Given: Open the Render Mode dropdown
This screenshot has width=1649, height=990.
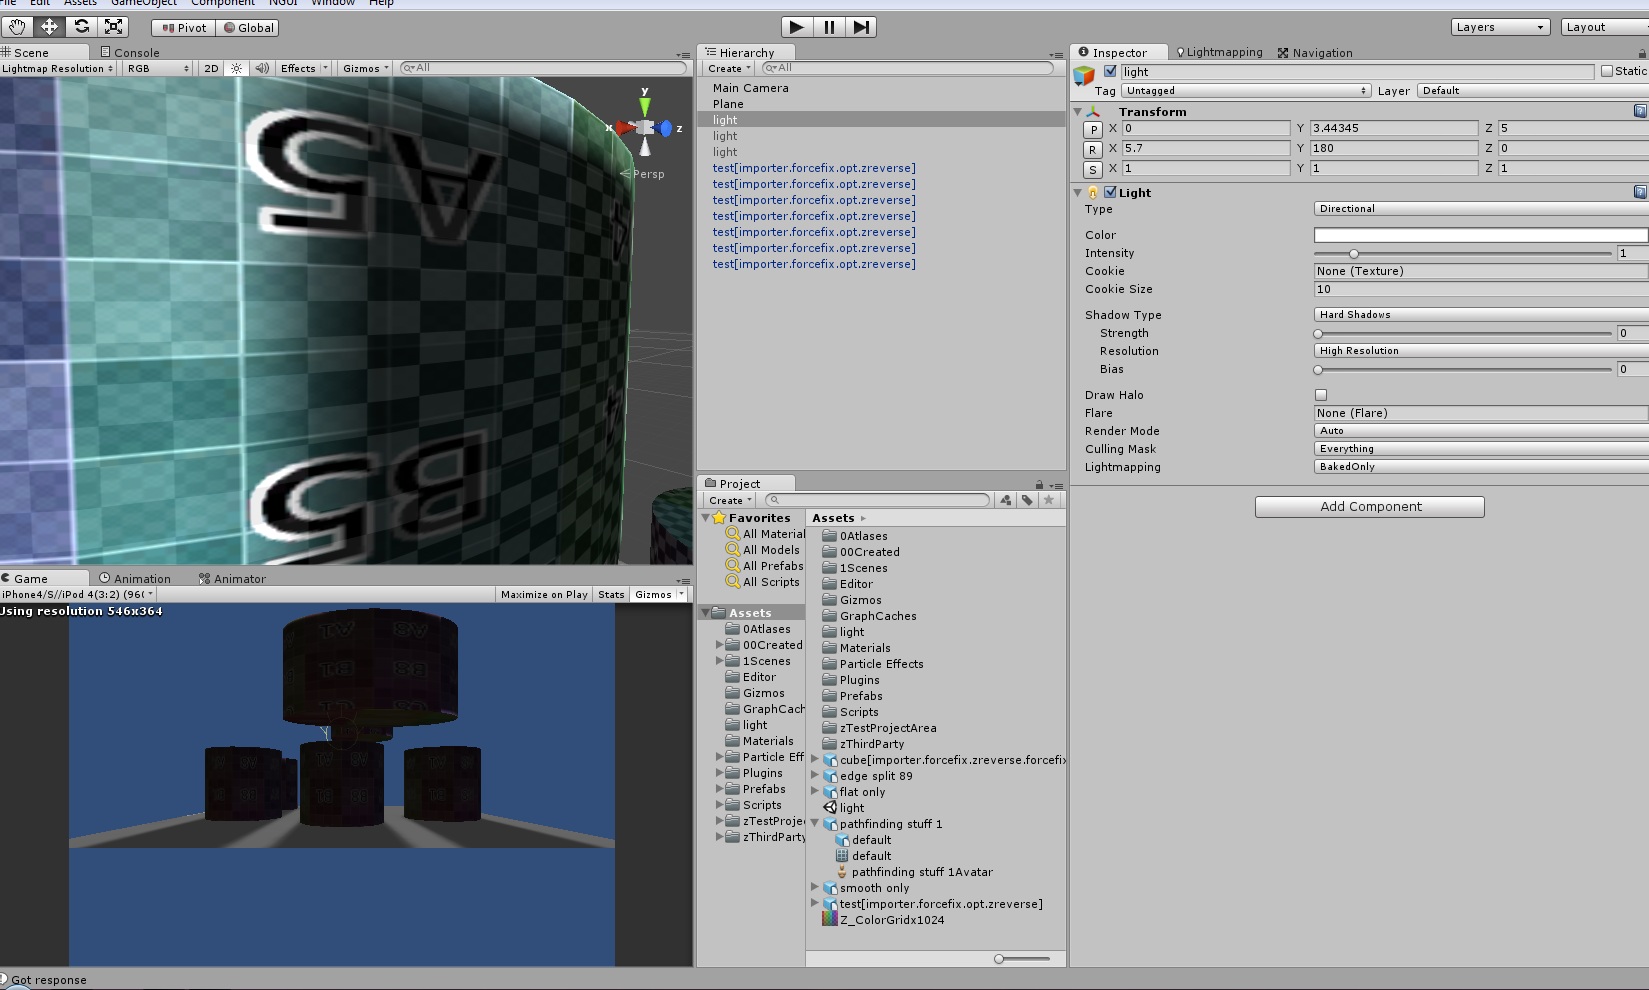Looking at the screenshot, I should tap(1481, 431).
